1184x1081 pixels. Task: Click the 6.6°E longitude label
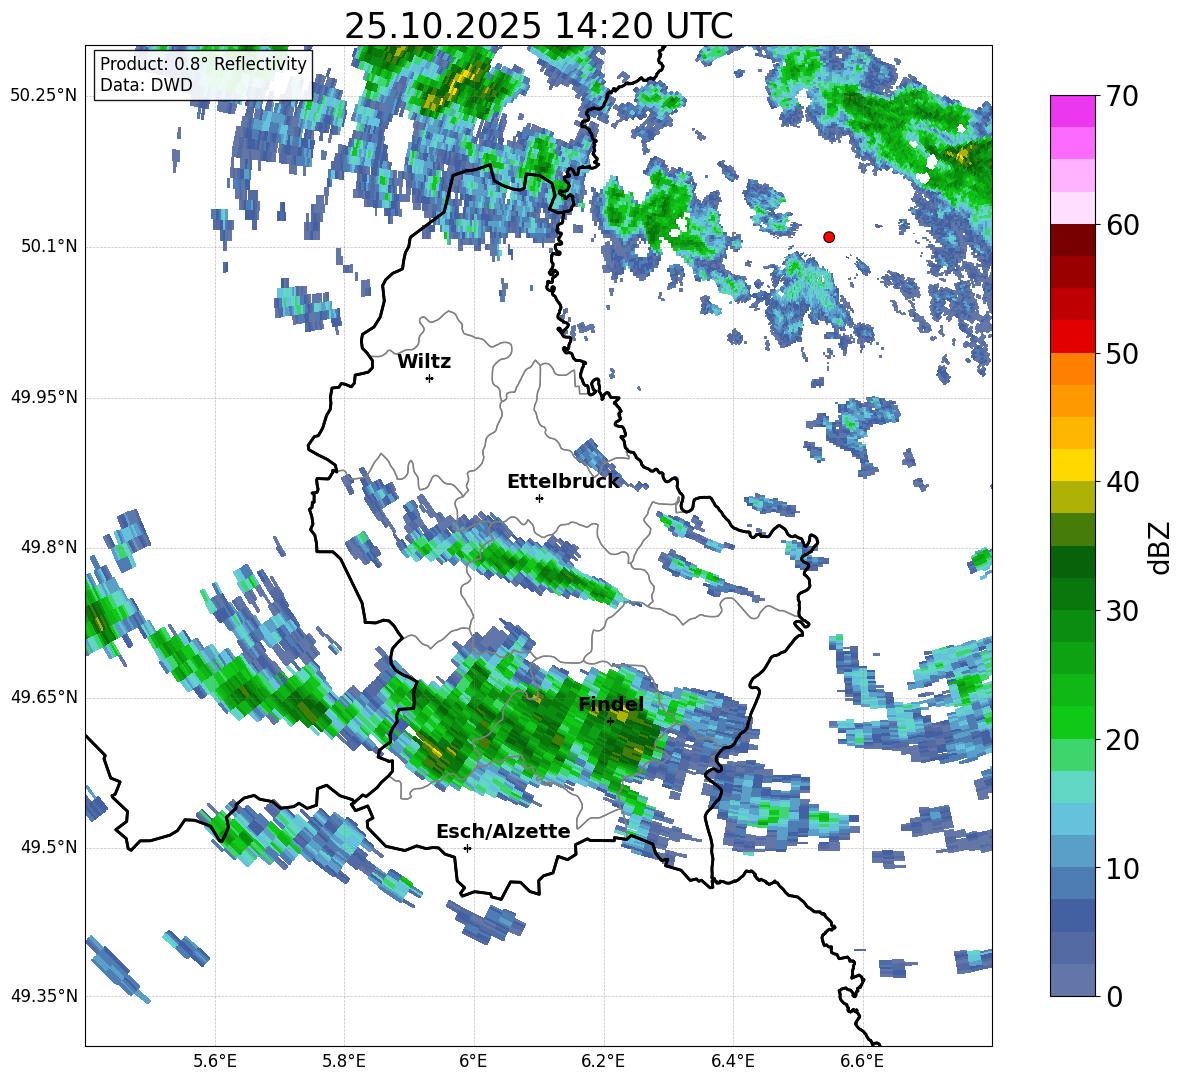(862, 1061)
